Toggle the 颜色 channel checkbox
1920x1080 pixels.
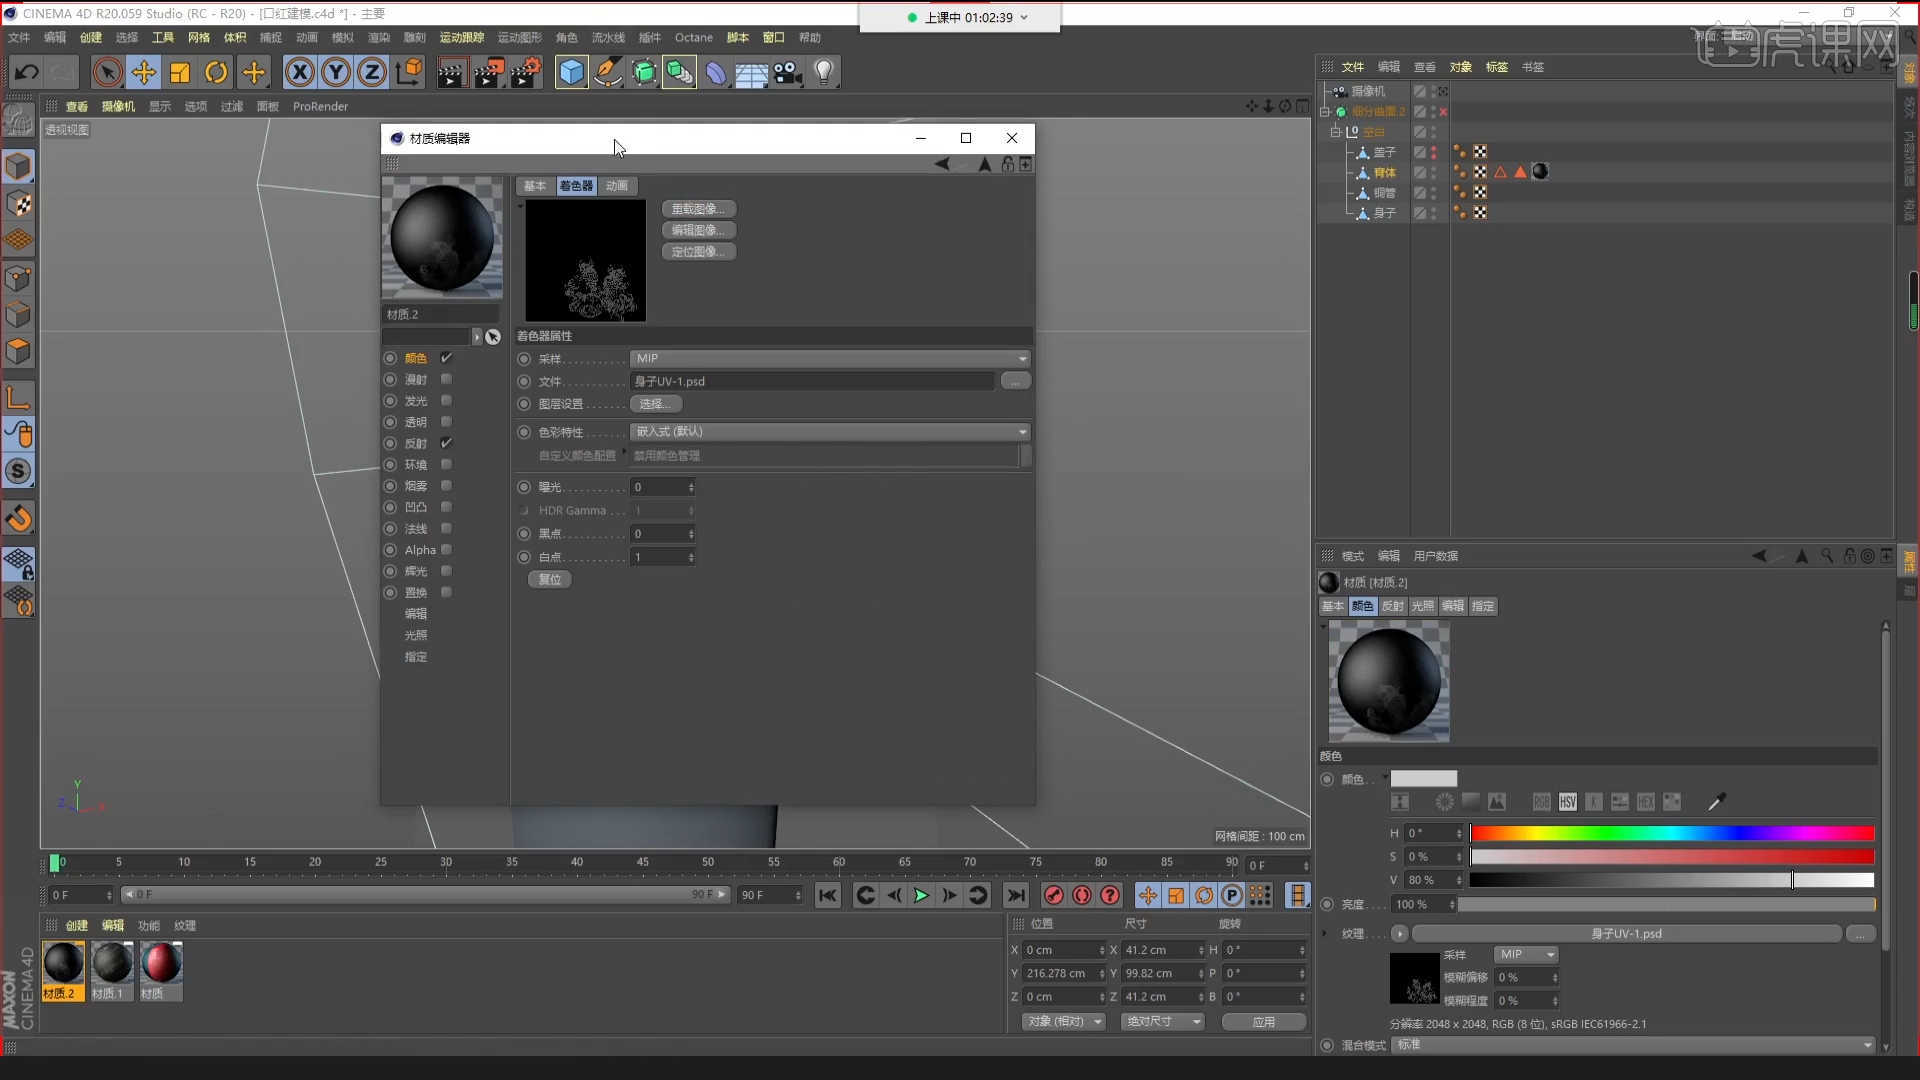click(446, 358)
